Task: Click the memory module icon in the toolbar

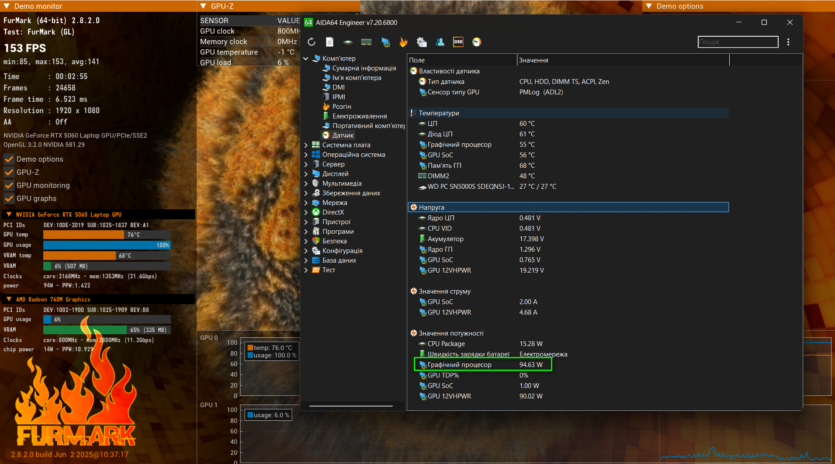Action: click(367, 42)
